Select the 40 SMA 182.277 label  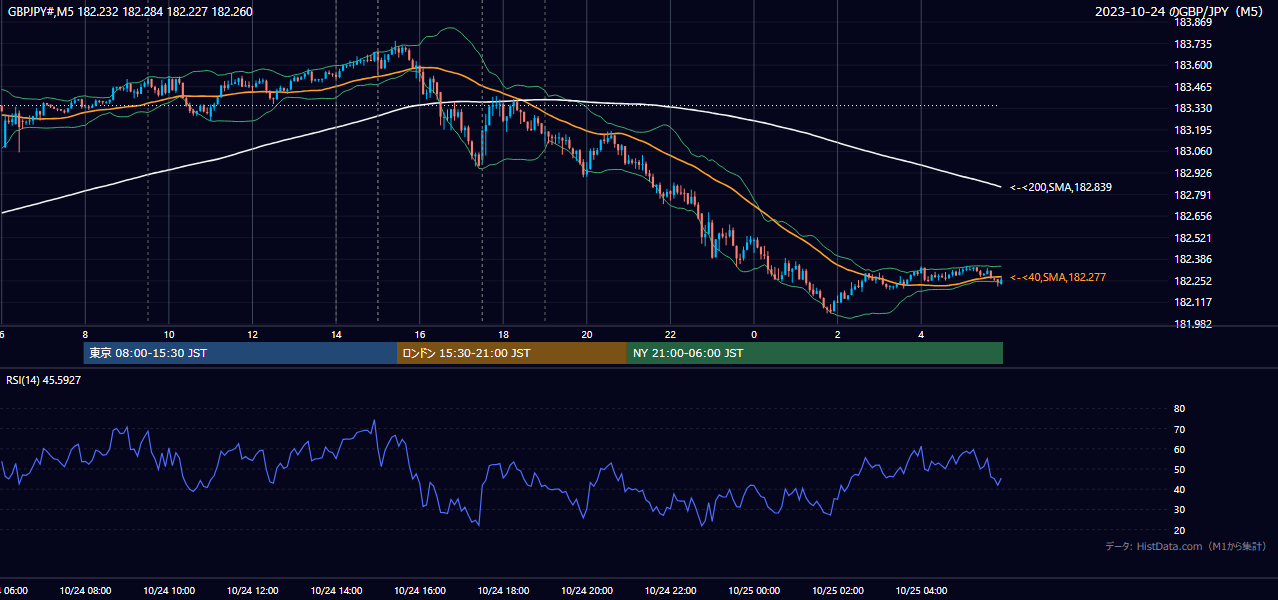pos(1057,277)
